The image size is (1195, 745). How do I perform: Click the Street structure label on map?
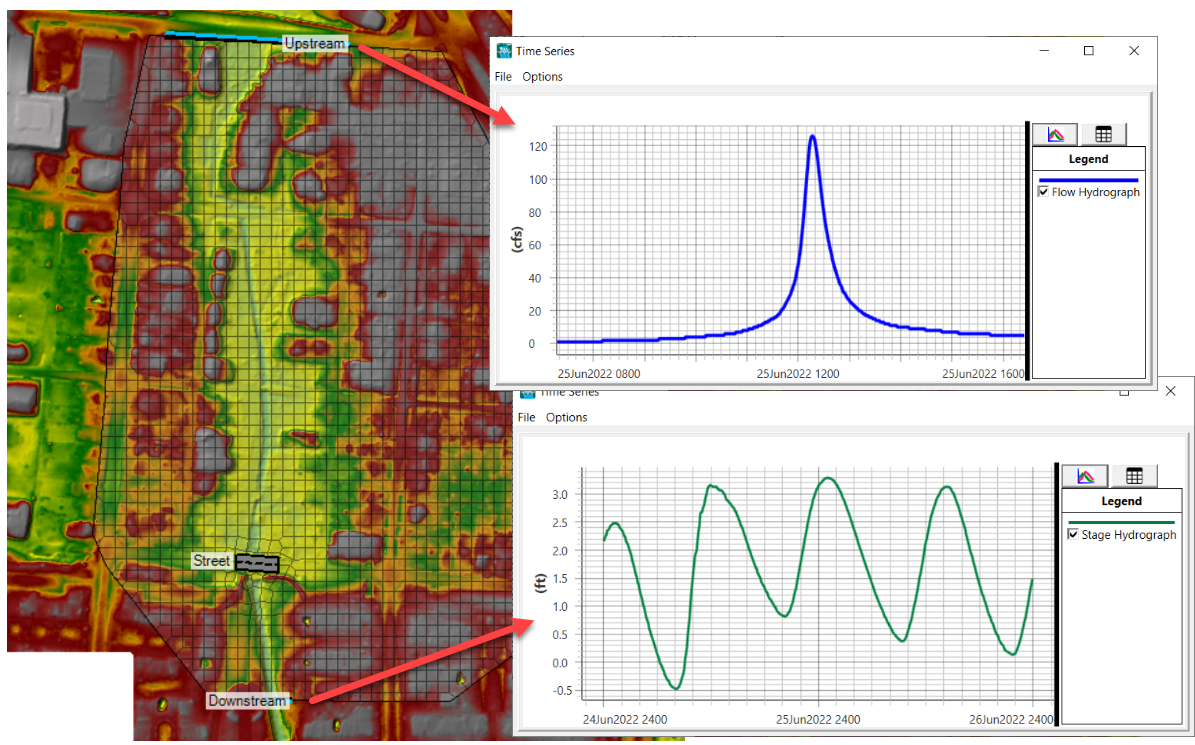click(x=212, y=562)
